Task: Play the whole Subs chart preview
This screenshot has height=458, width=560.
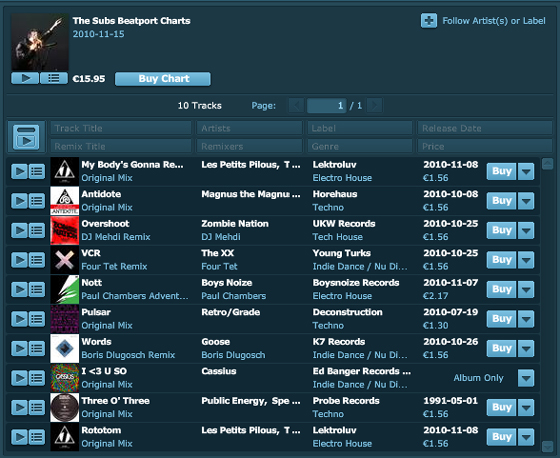Action: 25,78
